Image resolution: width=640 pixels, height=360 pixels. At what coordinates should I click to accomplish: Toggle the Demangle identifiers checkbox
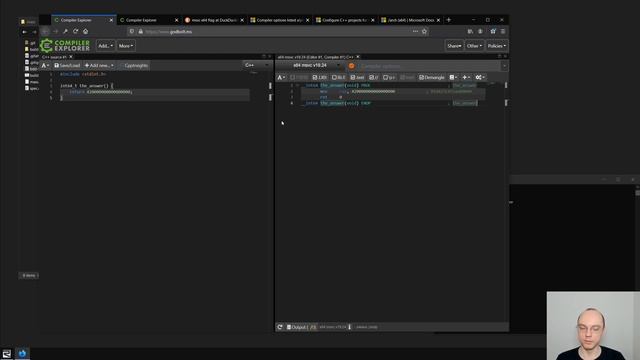pyautogui.click(x=431, y=77)
